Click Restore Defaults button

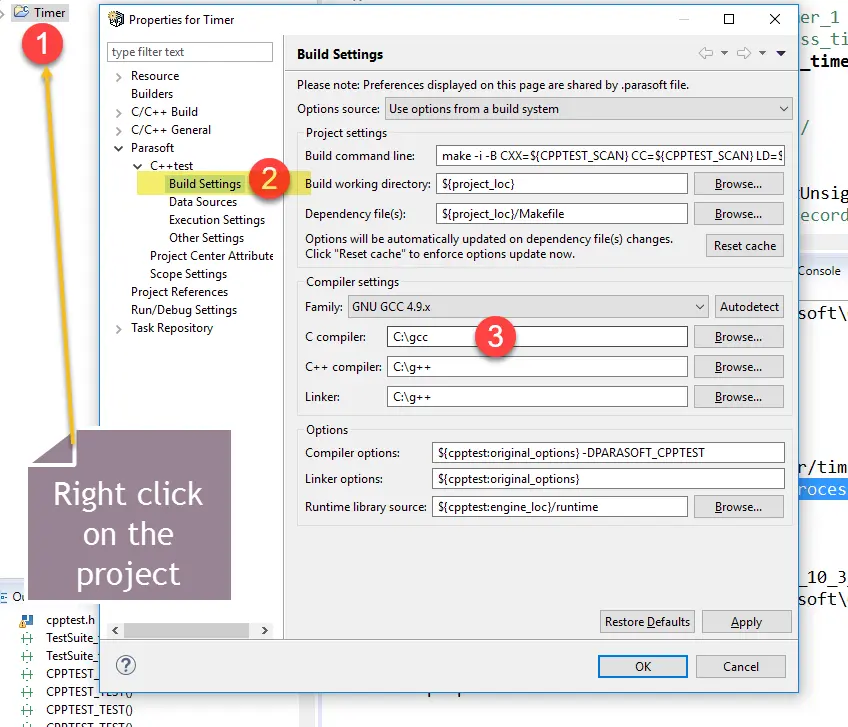[x=647, y=622]
